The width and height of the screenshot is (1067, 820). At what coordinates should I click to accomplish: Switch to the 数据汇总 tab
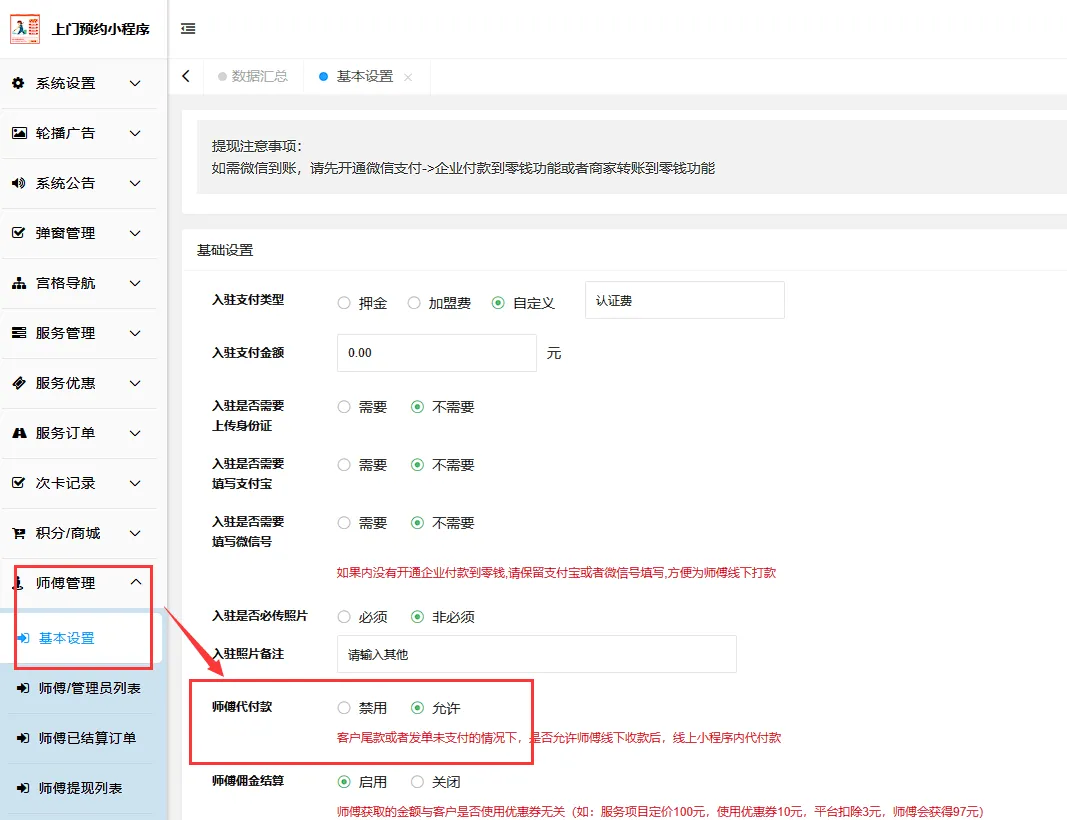[253, 76]
